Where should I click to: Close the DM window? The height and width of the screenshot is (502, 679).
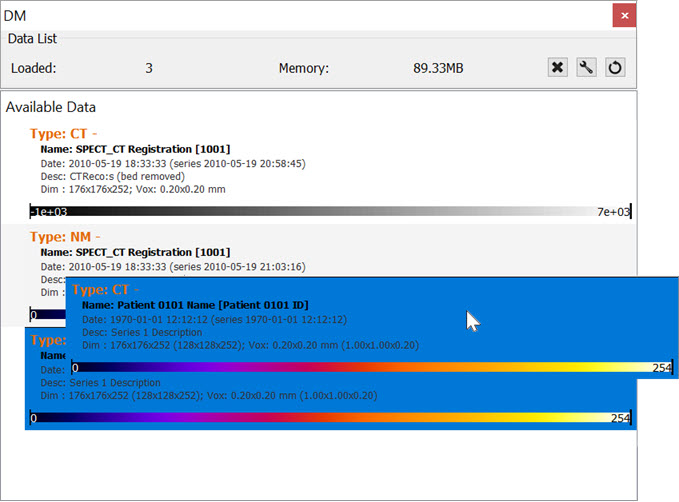click(624, 16)
